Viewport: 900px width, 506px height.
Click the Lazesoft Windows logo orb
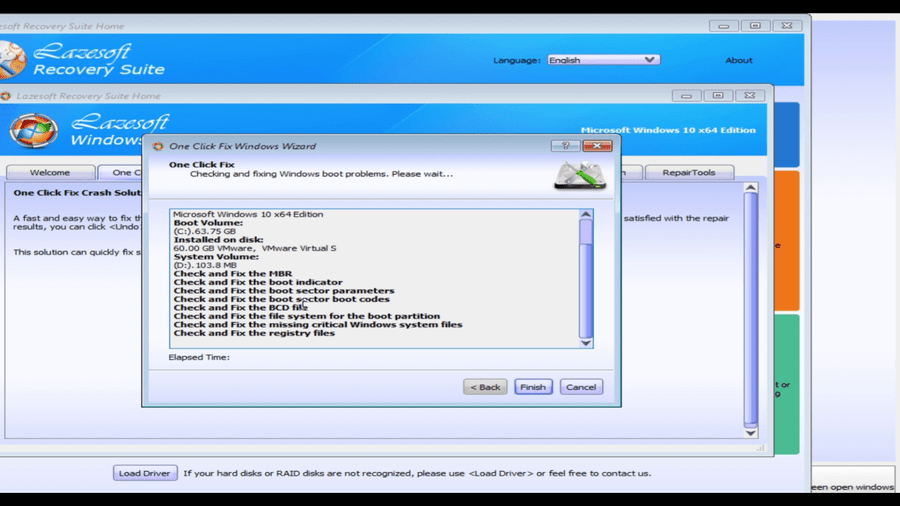pyautogui.click(x=33, y=130)
